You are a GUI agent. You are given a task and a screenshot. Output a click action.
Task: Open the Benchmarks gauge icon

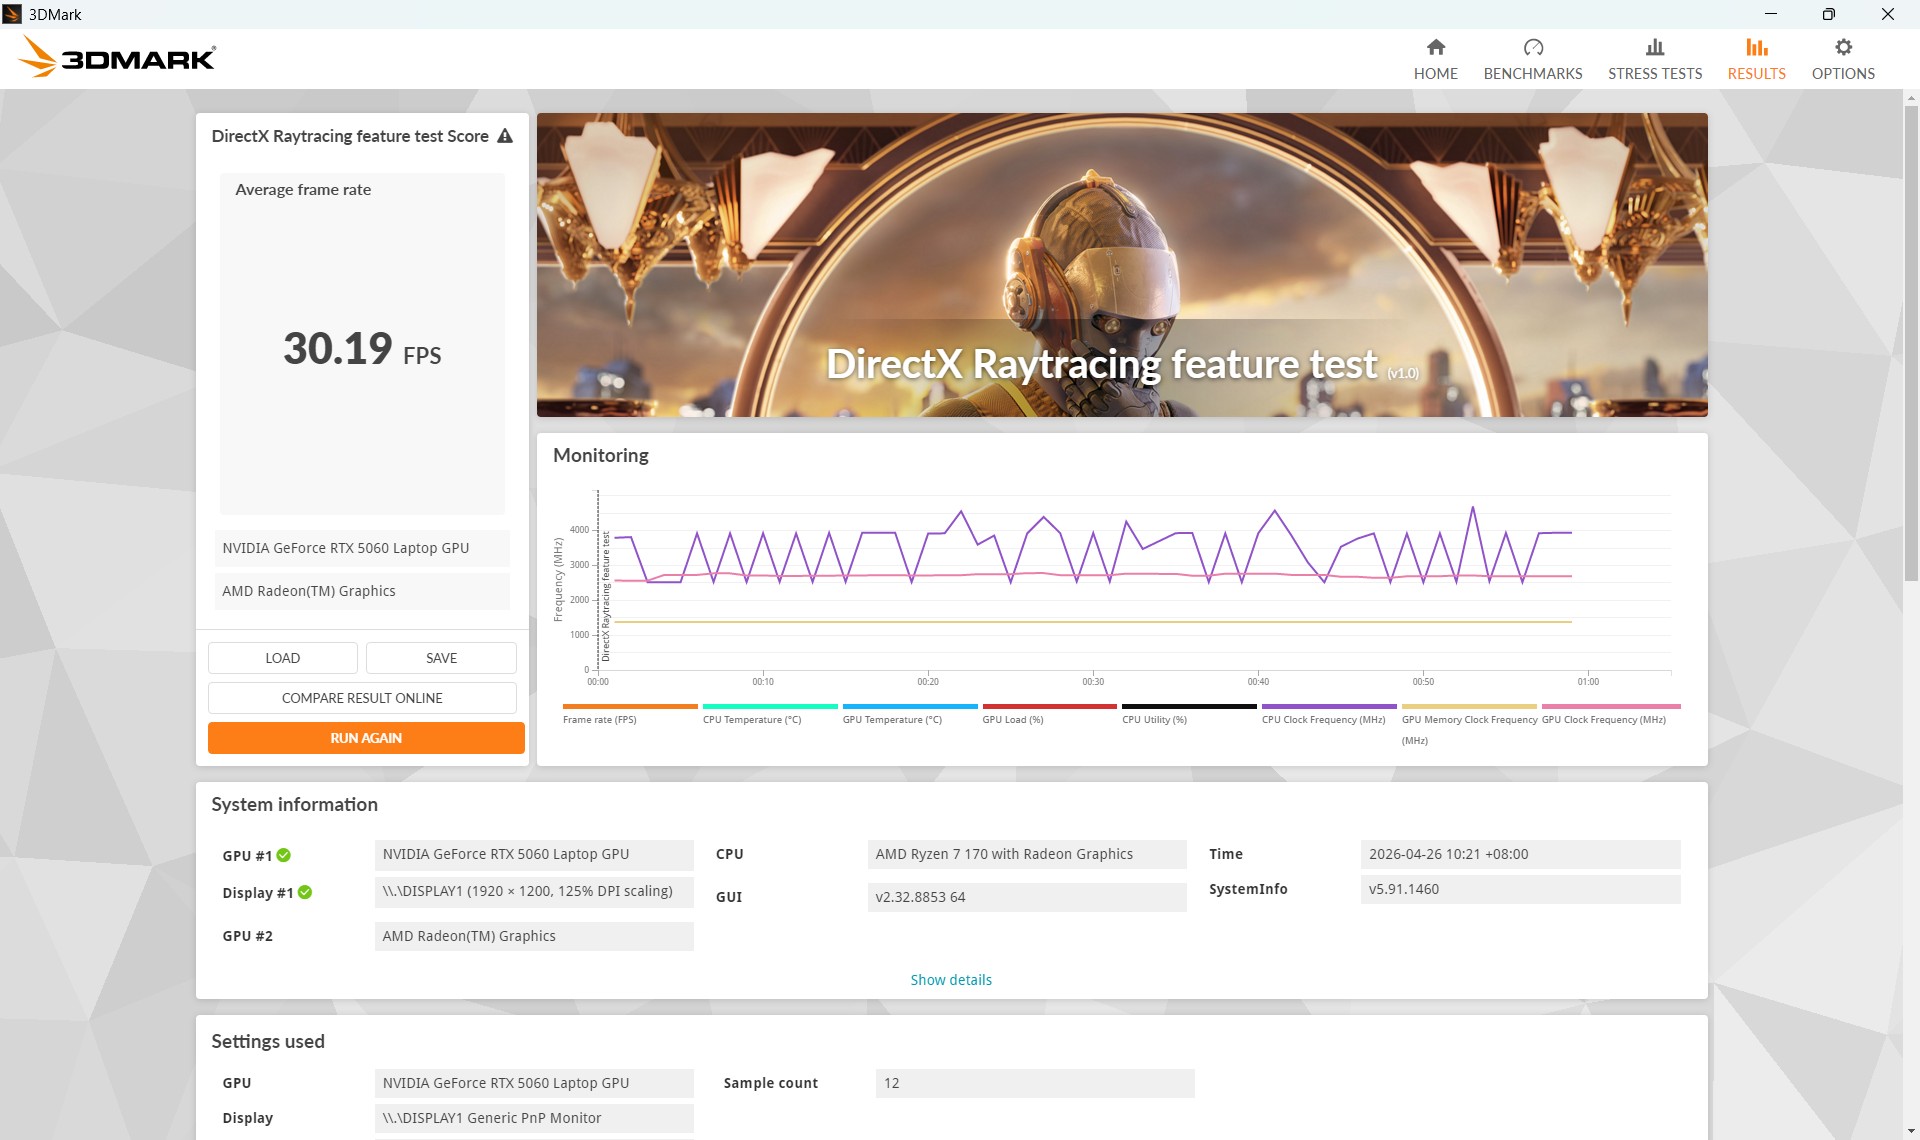[1533, 47]
